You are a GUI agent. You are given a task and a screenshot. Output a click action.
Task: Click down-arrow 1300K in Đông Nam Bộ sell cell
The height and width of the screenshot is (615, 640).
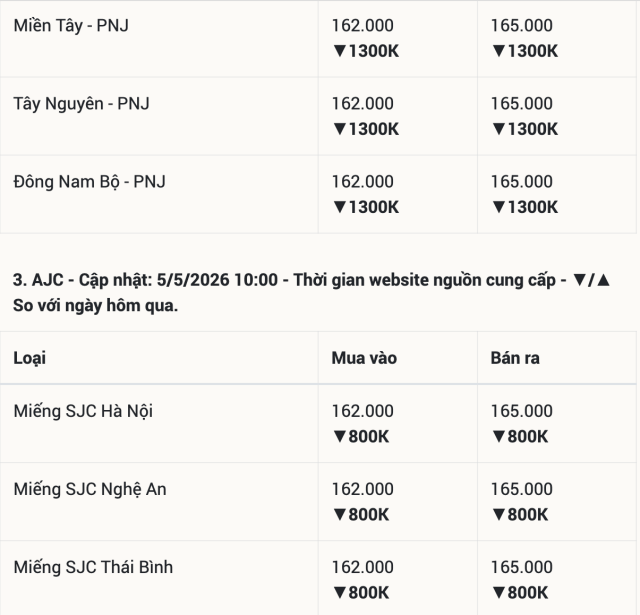pos(525,207)
